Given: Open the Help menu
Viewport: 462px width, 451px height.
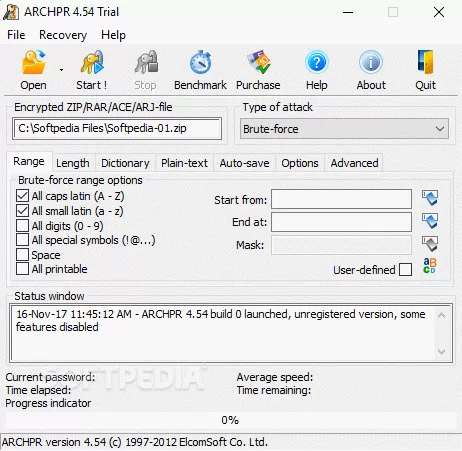Looking at the screenshot, I should coord(113,35).
